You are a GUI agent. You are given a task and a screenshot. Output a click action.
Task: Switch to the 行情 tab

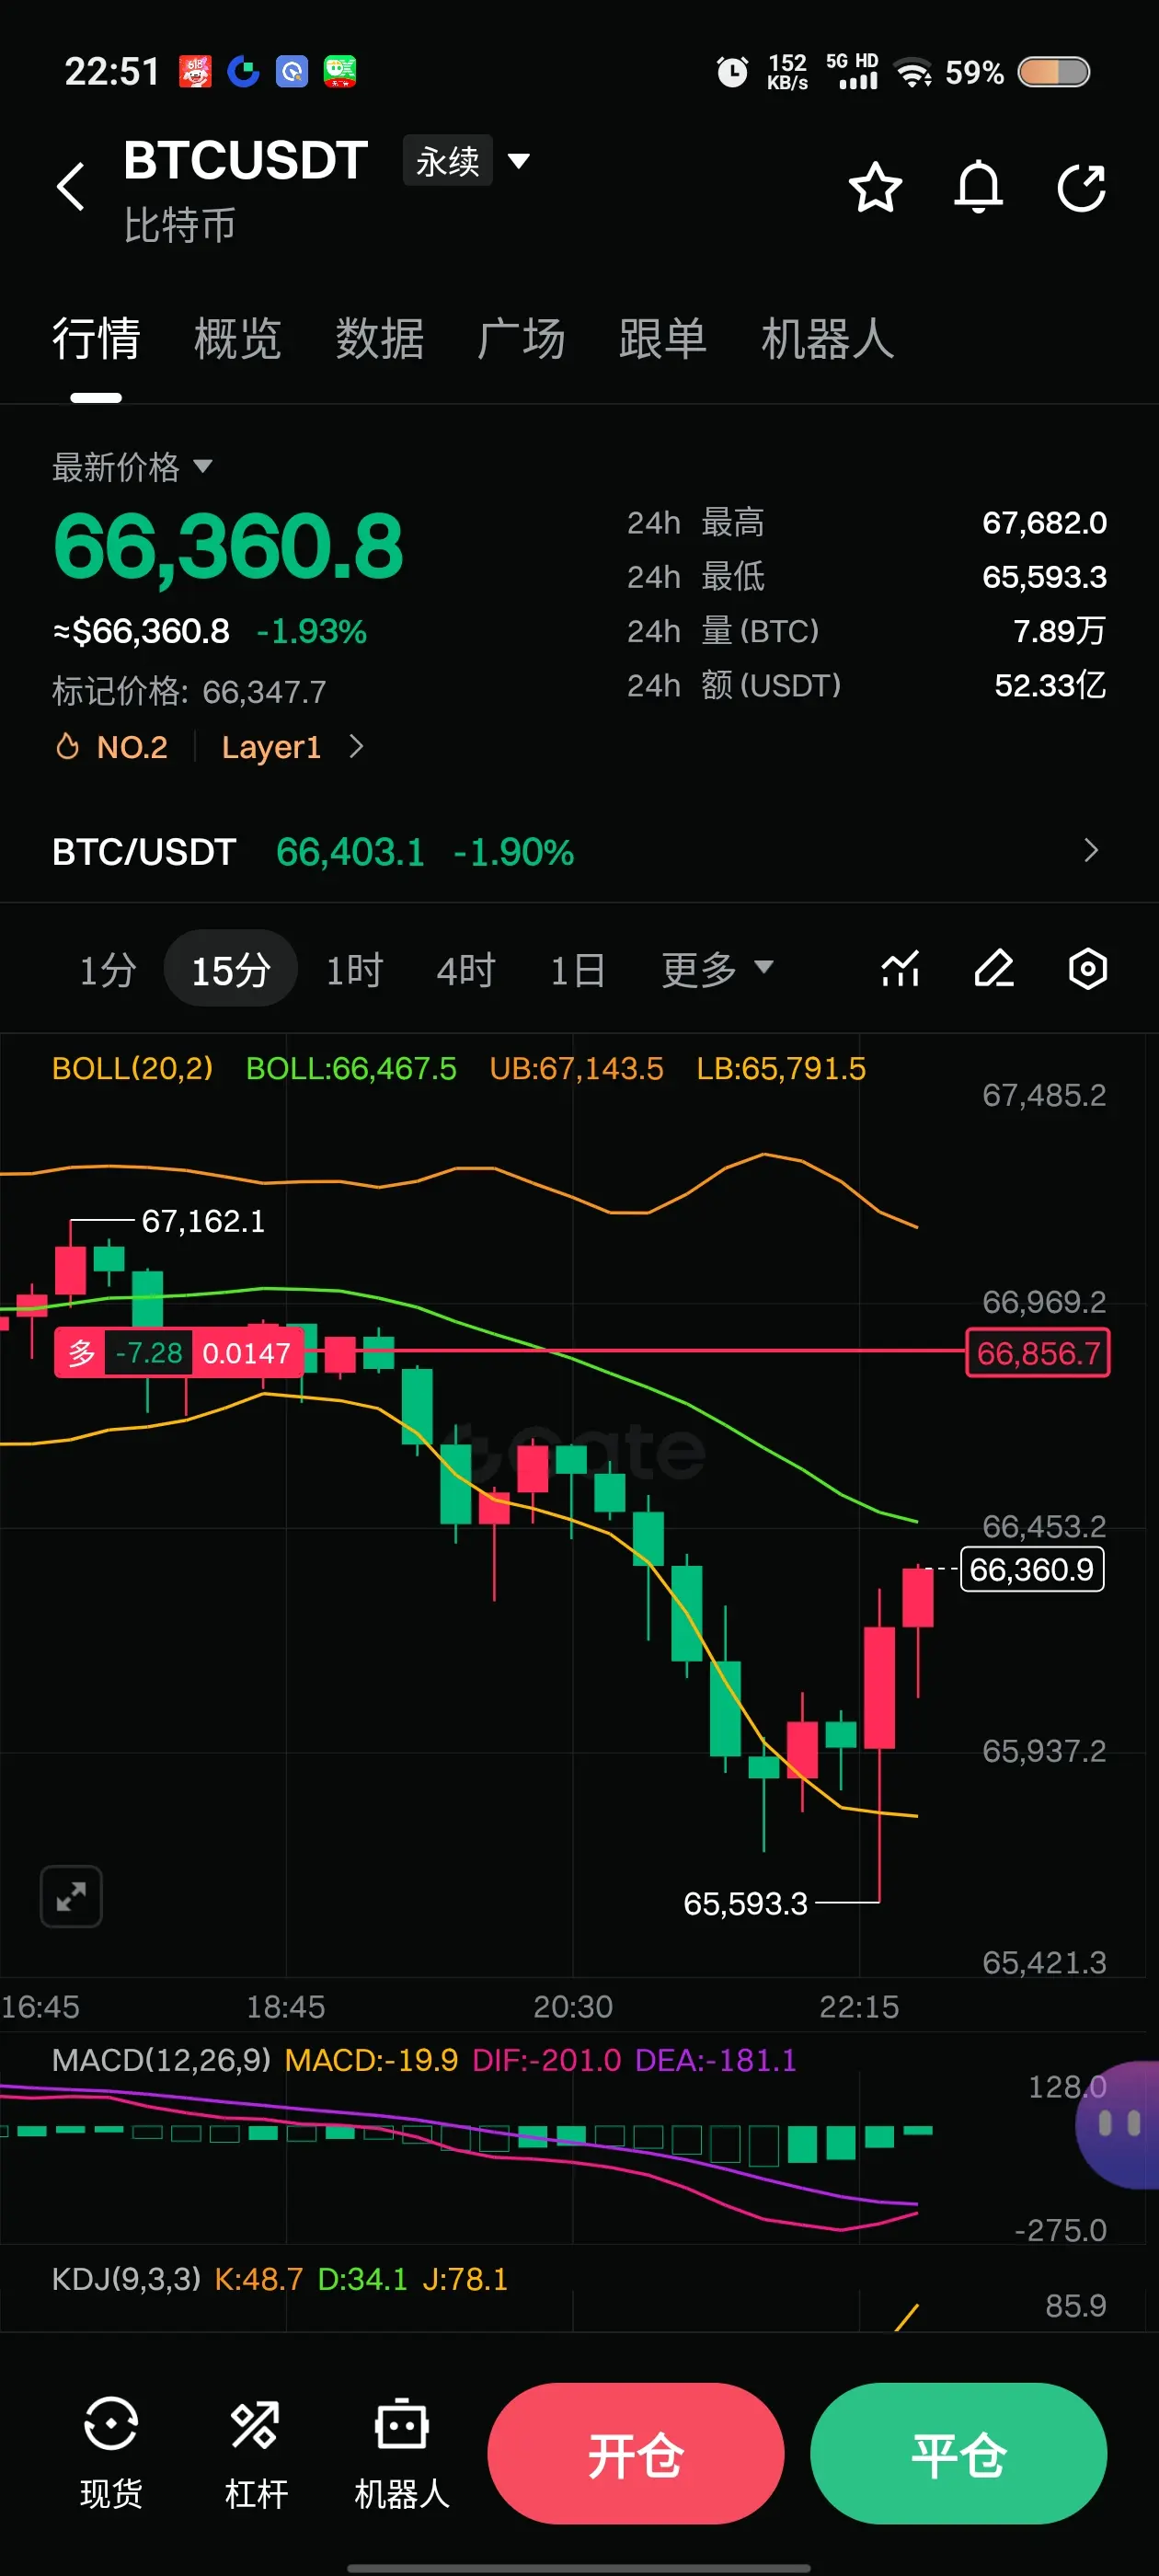96,339
